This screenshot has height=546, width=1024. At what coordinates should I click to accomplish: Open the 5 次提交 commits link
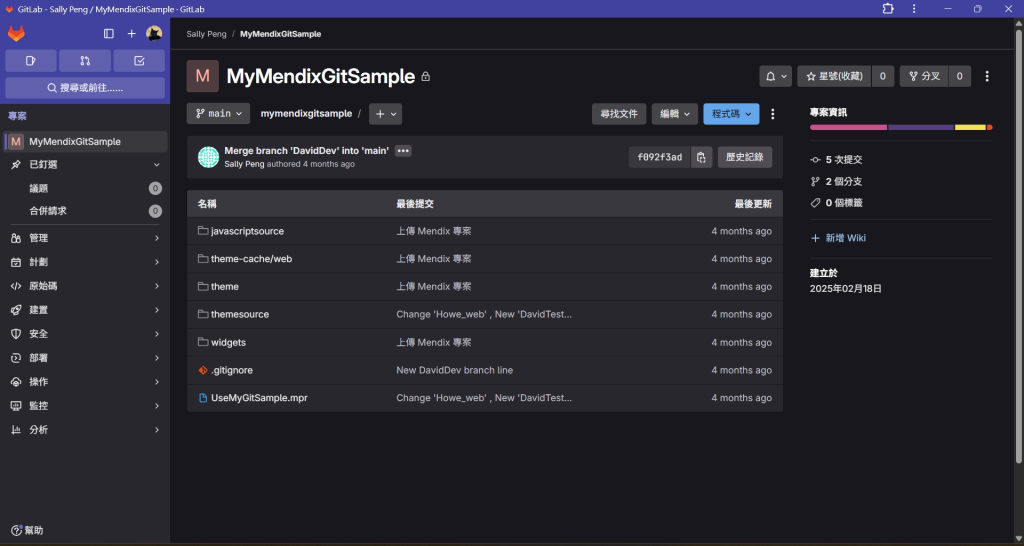click(837, 159)
